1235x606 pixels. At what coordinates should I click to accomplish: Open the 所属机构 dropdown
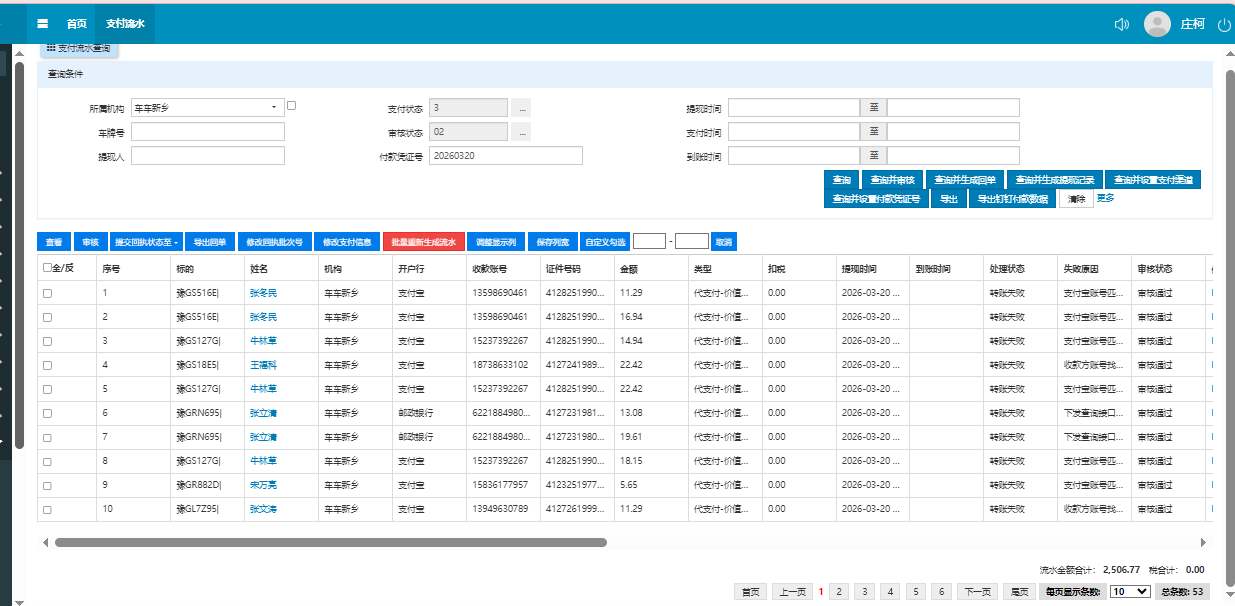[207, 107]
